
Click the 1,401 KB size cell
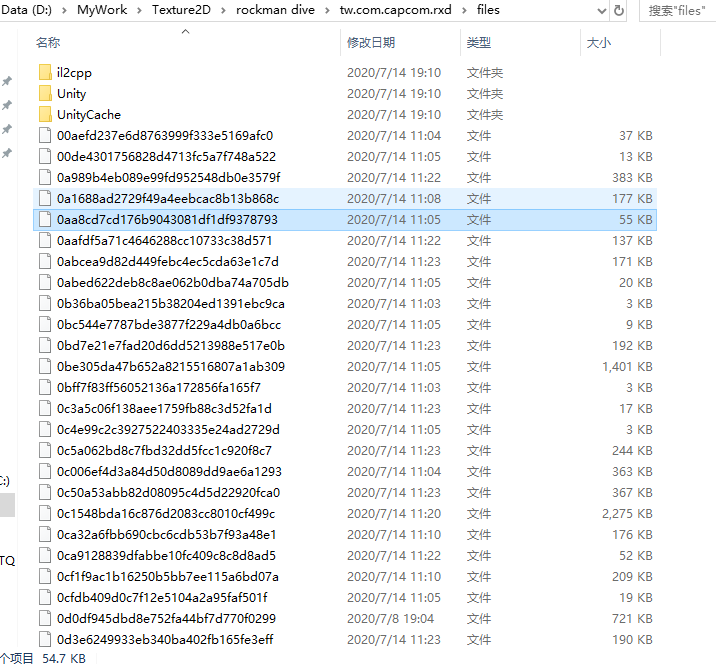(x=627, y=366)
